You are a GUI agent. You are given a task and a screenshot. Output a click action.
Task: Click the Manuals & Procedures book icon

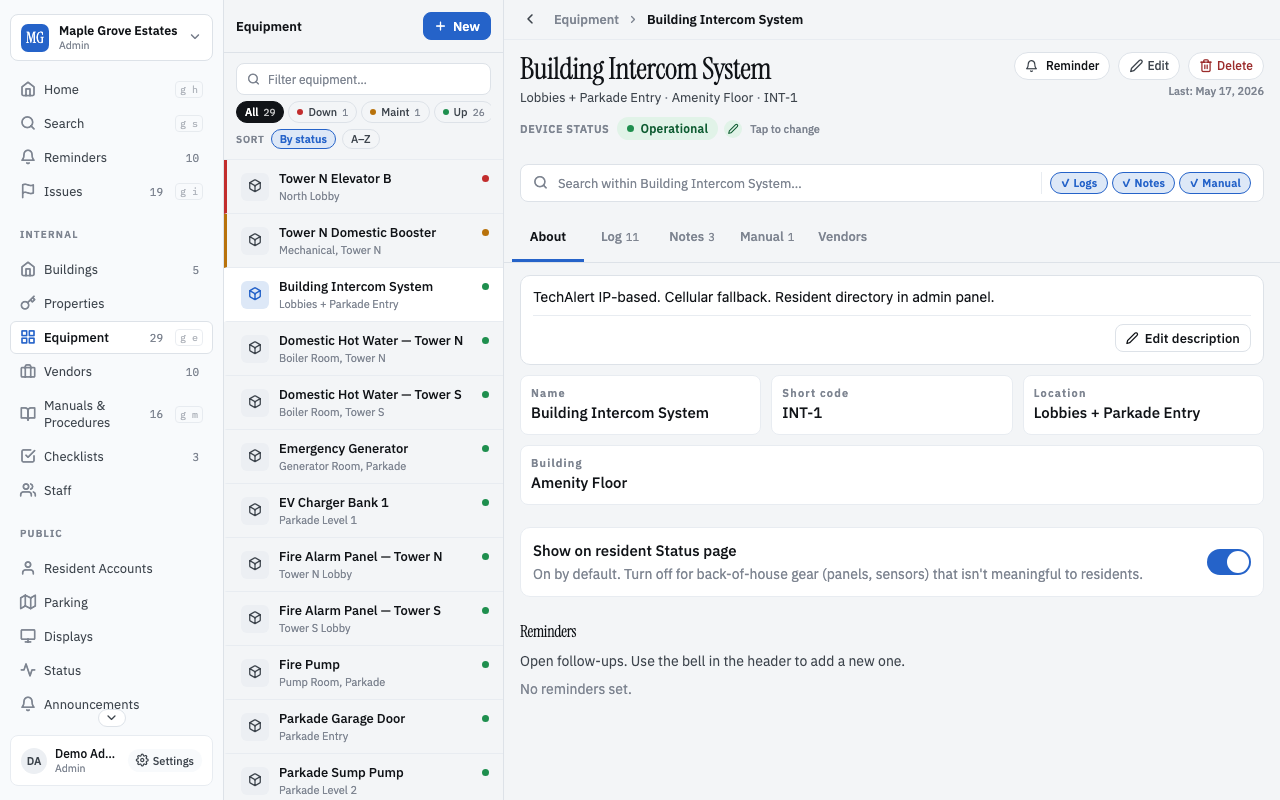tap(28, 414)
